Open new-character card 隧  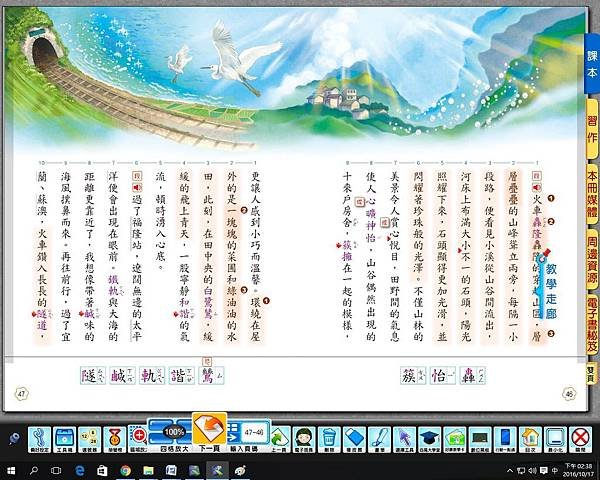click(x=93, y=376)
